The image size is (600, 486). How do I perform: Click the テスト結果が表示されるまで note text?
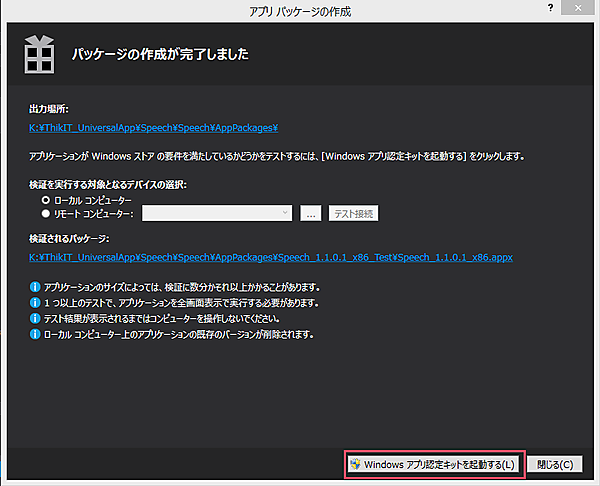click(x=162, y=318)
